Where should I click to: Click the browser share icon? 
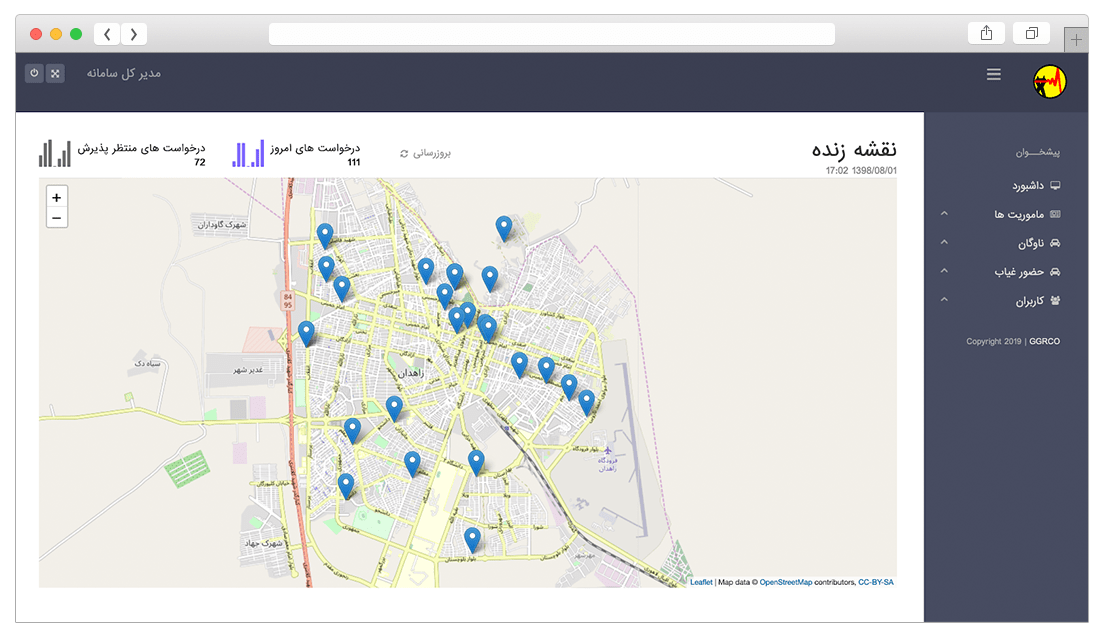click(986, 33)
